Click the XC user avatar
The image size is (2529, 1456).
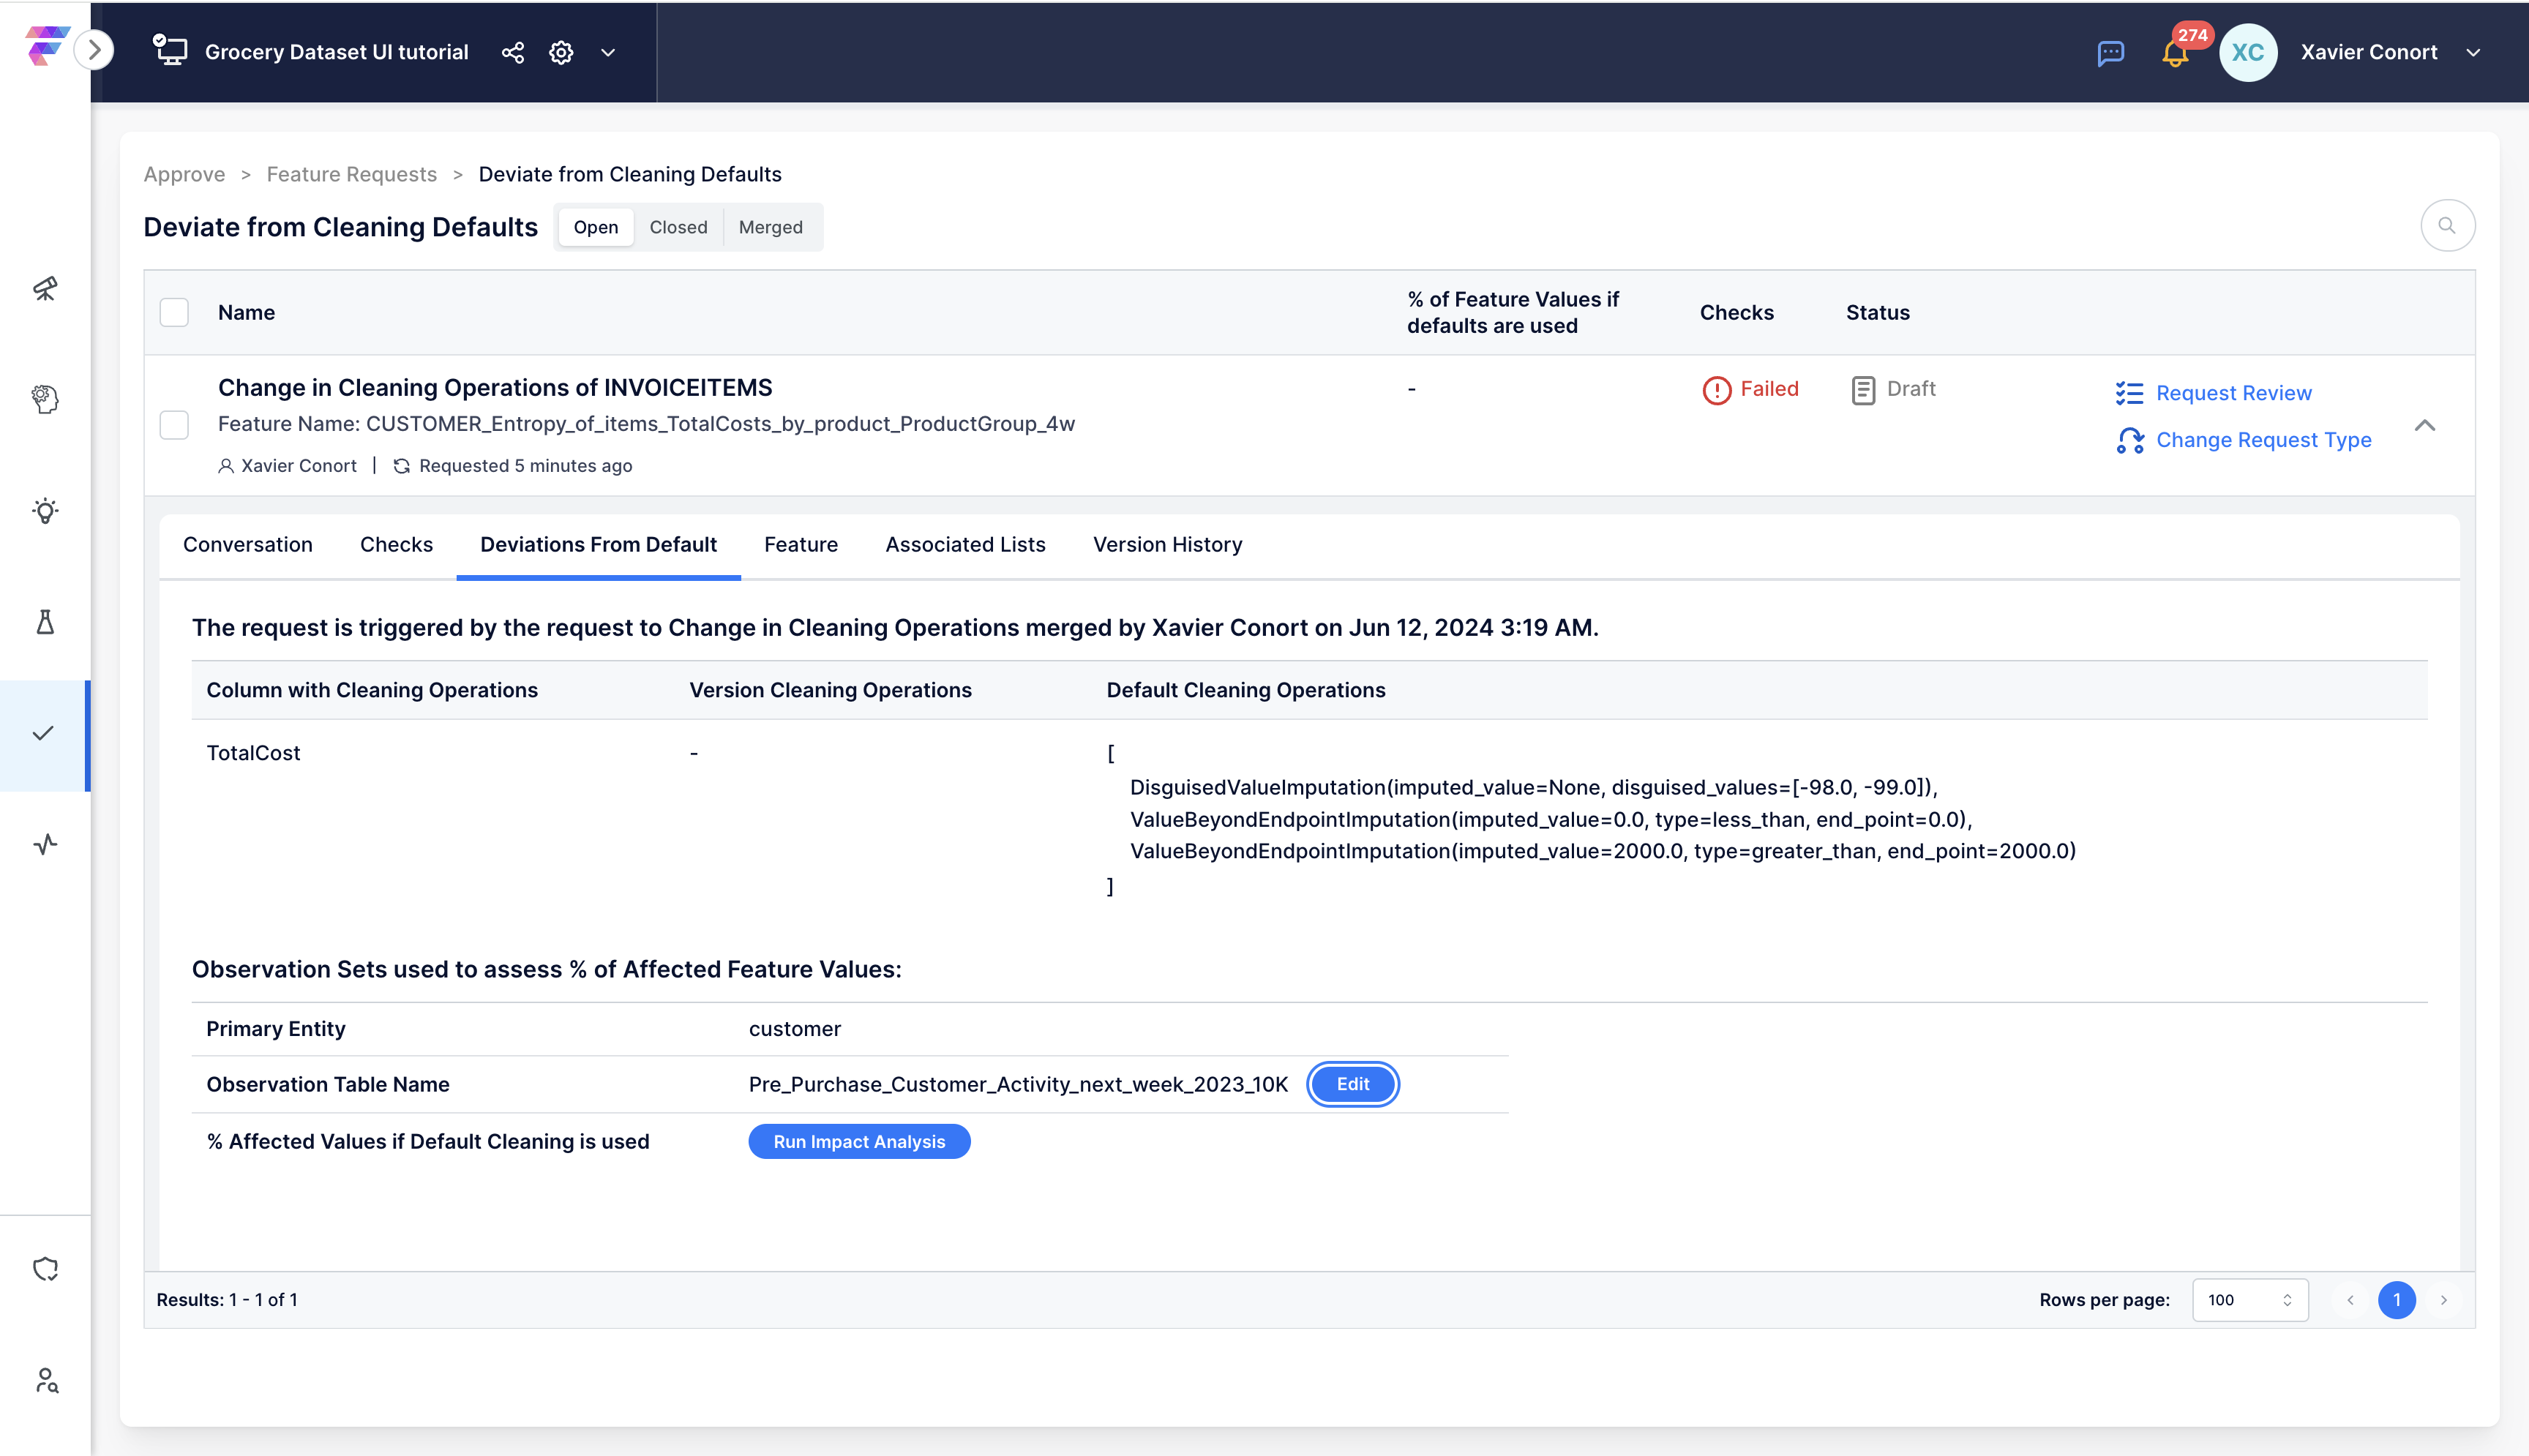2247,52
